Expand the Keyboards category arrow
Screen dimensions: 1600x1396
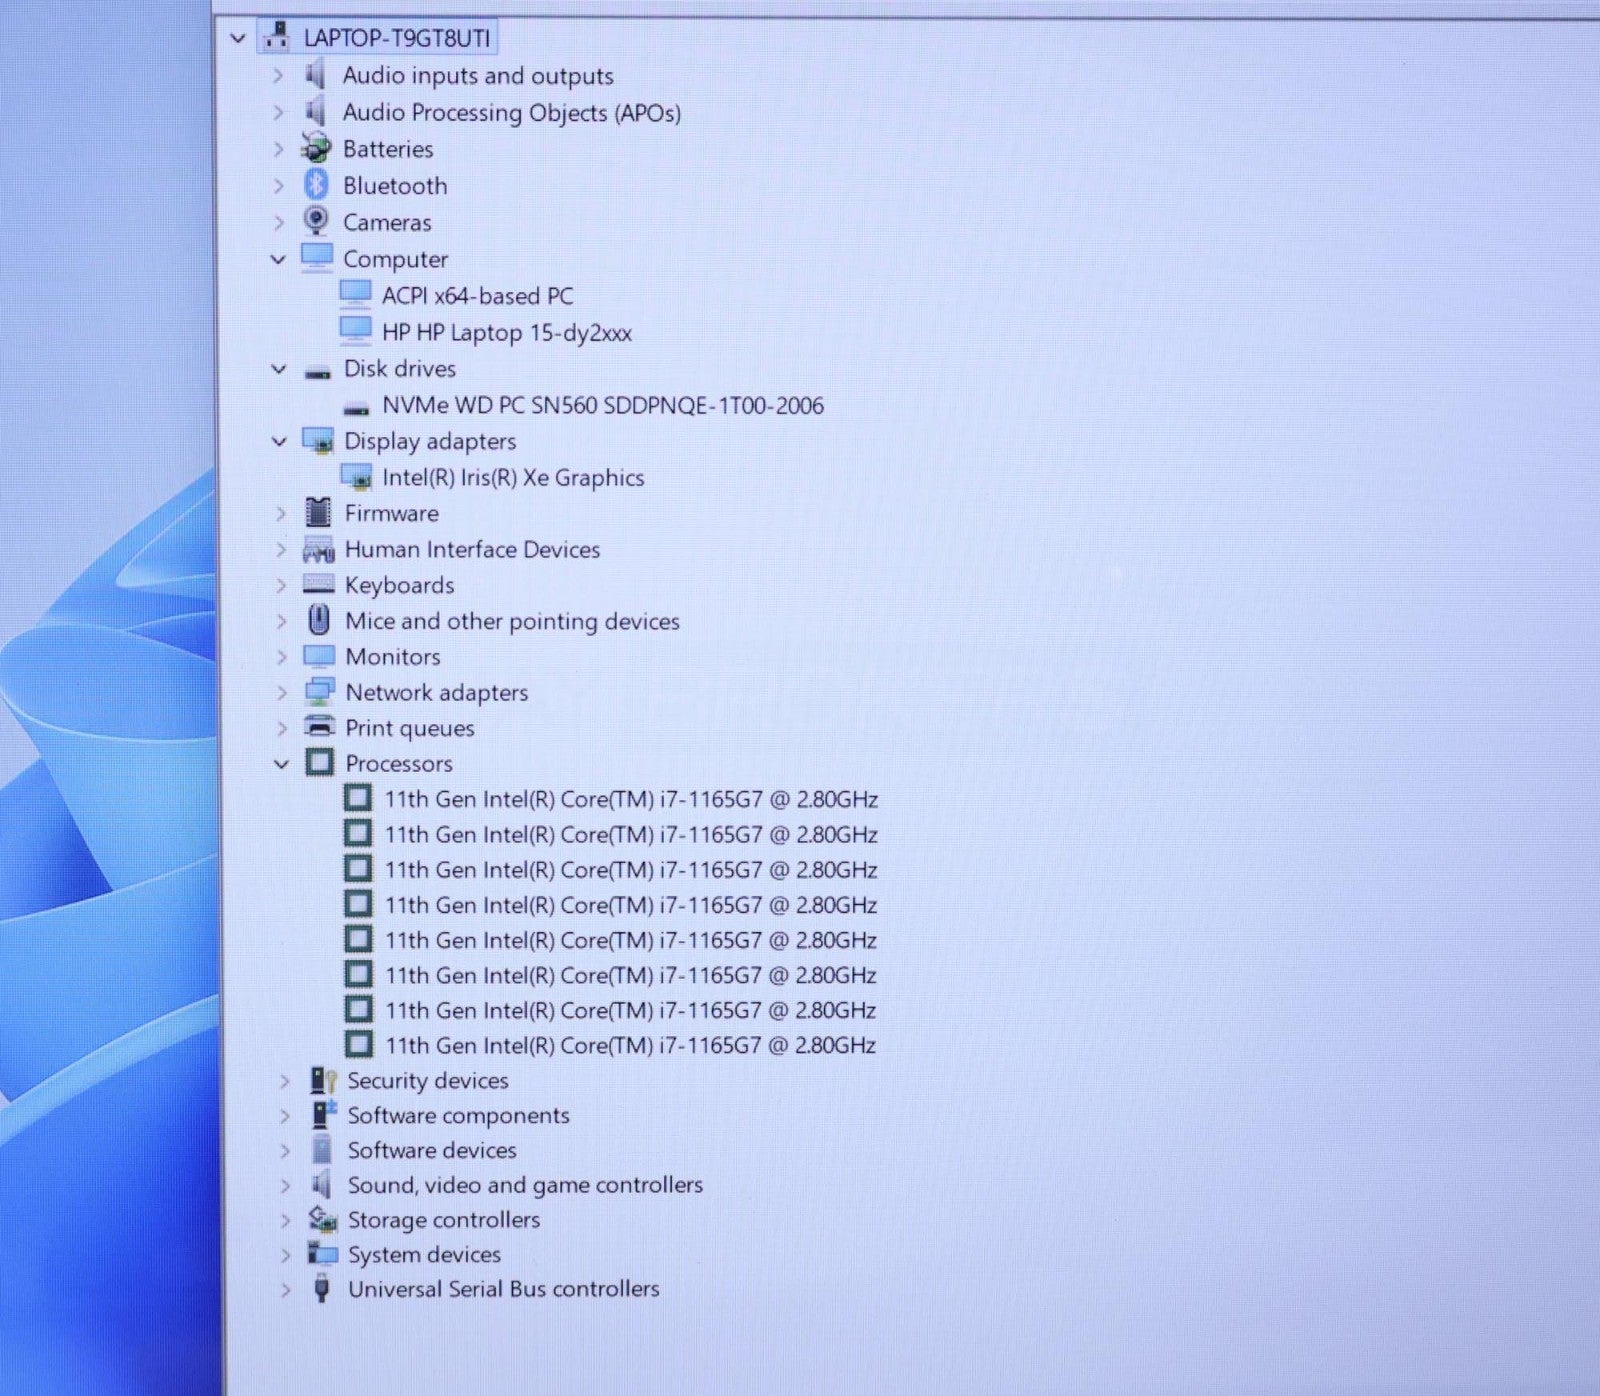281,585
